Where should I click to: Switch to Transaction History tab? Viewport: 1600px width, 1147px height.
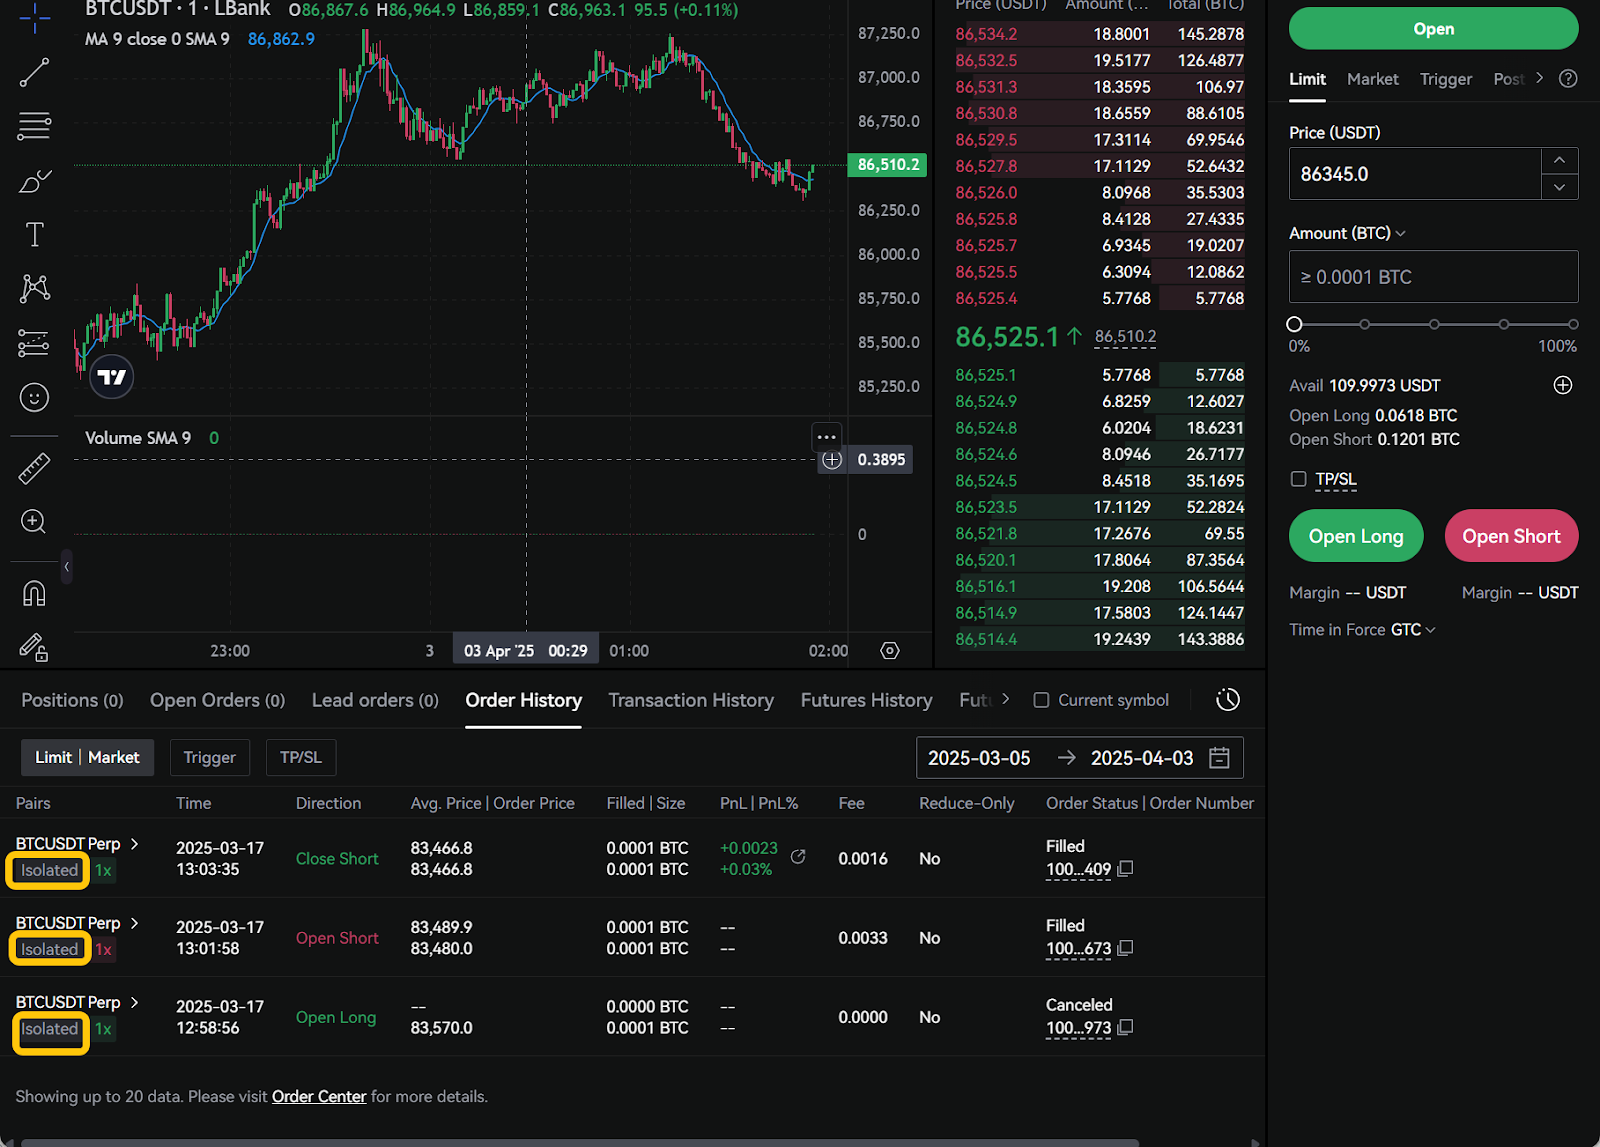pyautogui.click(x=690, y=700)
